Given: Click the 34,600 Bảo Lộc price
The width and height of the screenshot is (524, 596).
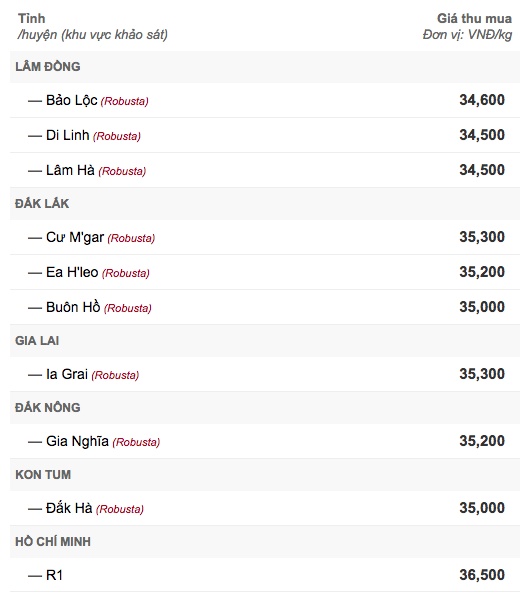Looking at the screenshot, I should (482, 100).
